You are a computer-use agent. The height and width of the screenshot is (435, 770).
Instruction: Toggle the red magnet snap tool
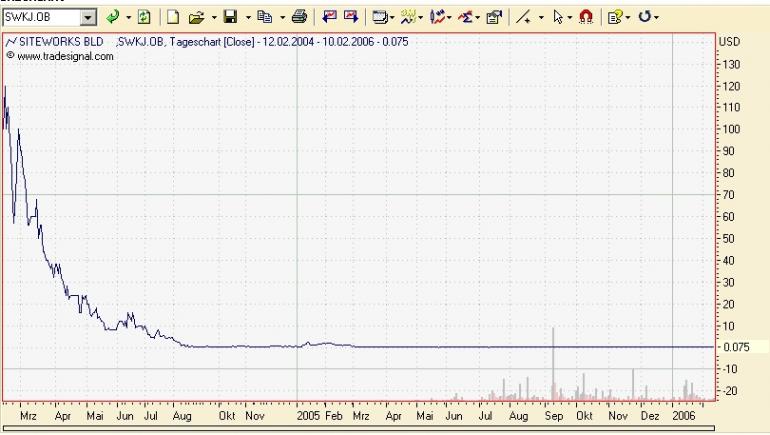coord(586,17)
